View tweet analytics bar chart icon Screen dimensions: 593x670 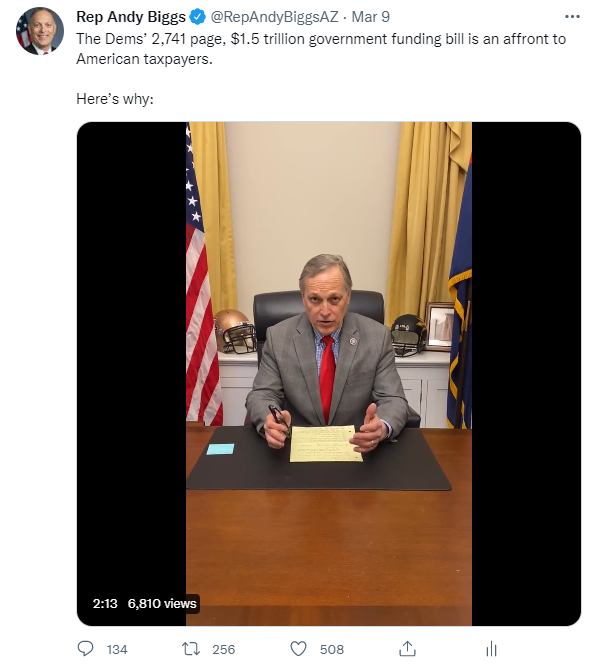pos(491,649)
